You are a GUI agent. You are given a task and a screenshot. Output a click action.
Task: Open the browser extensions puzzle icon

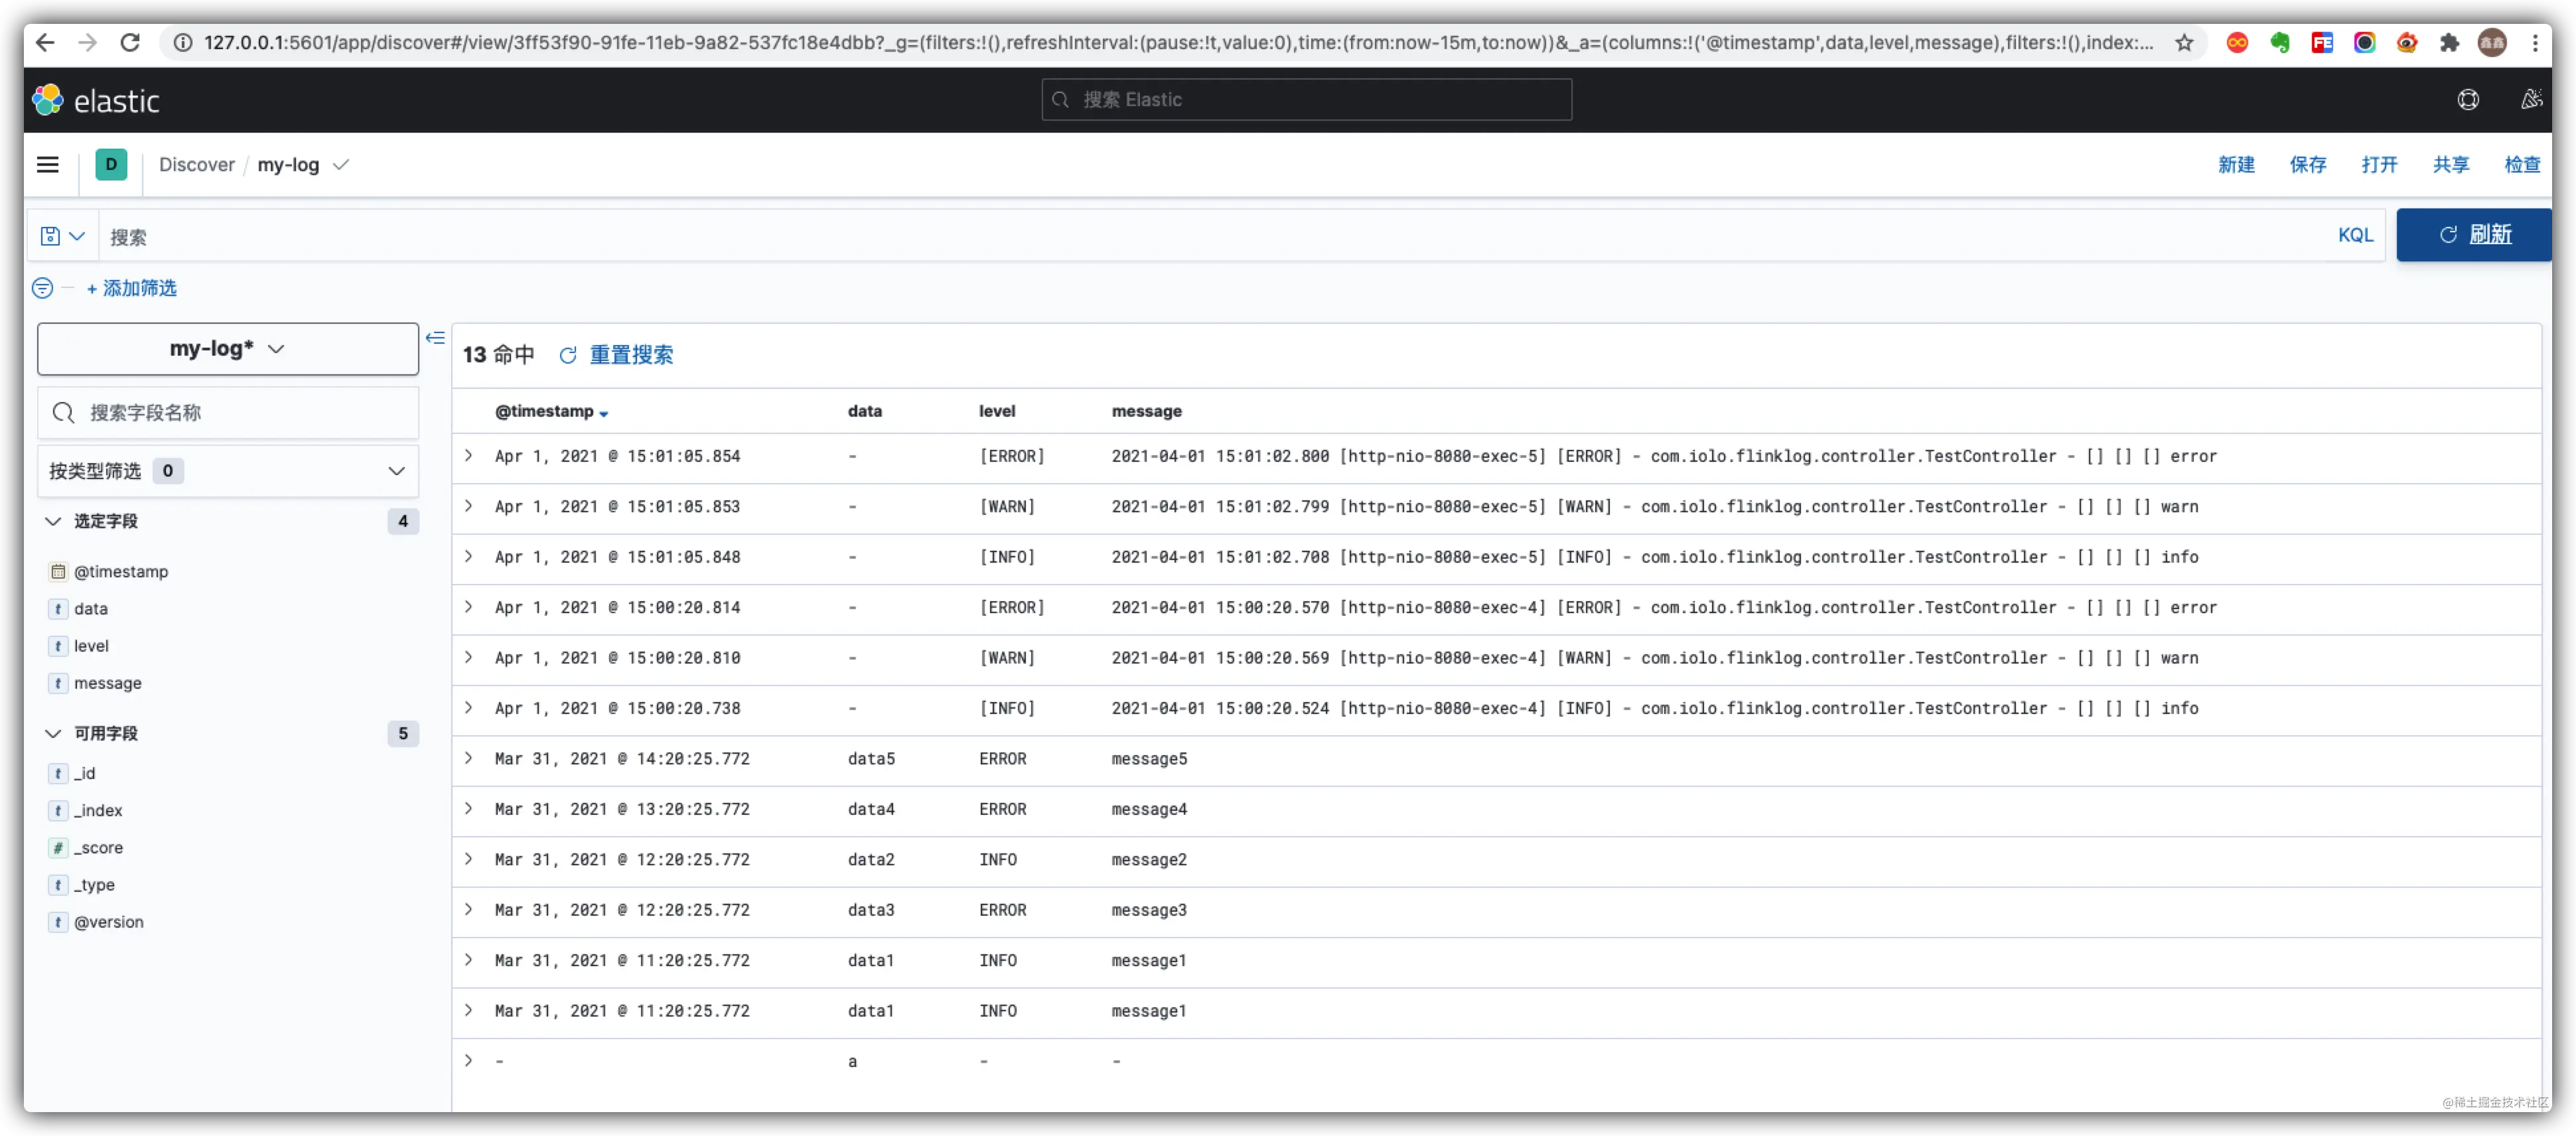click(x=2449, y=42)
